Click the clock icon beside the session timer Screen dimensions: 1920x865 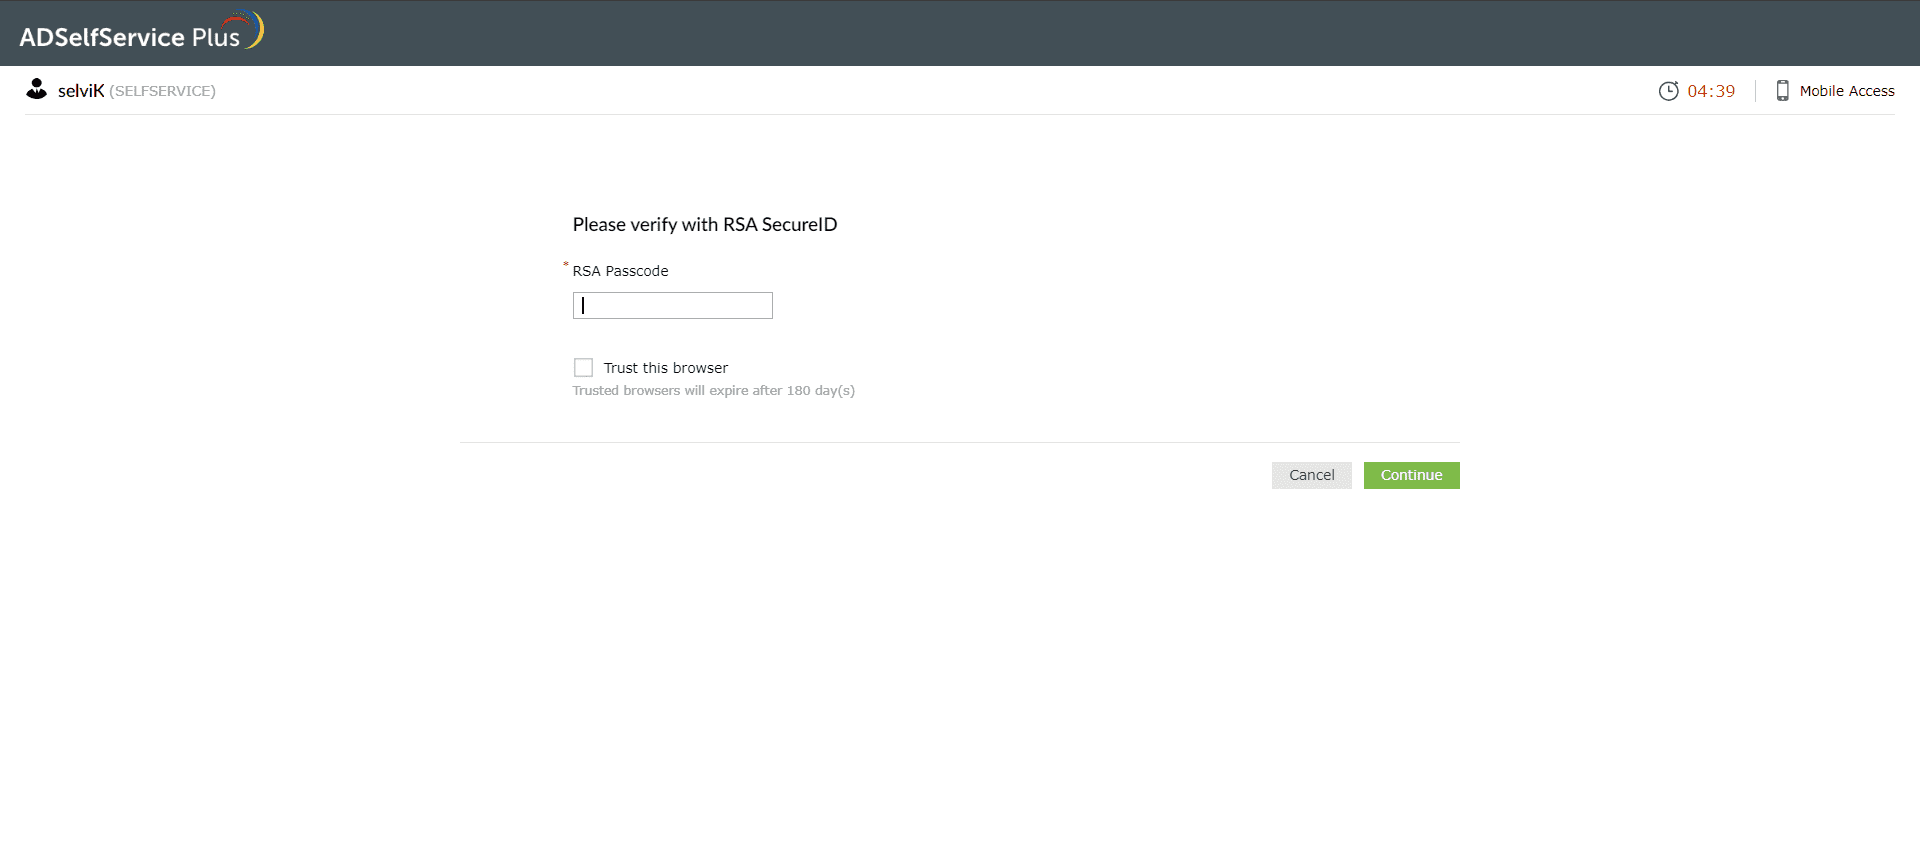[1668, 91]
